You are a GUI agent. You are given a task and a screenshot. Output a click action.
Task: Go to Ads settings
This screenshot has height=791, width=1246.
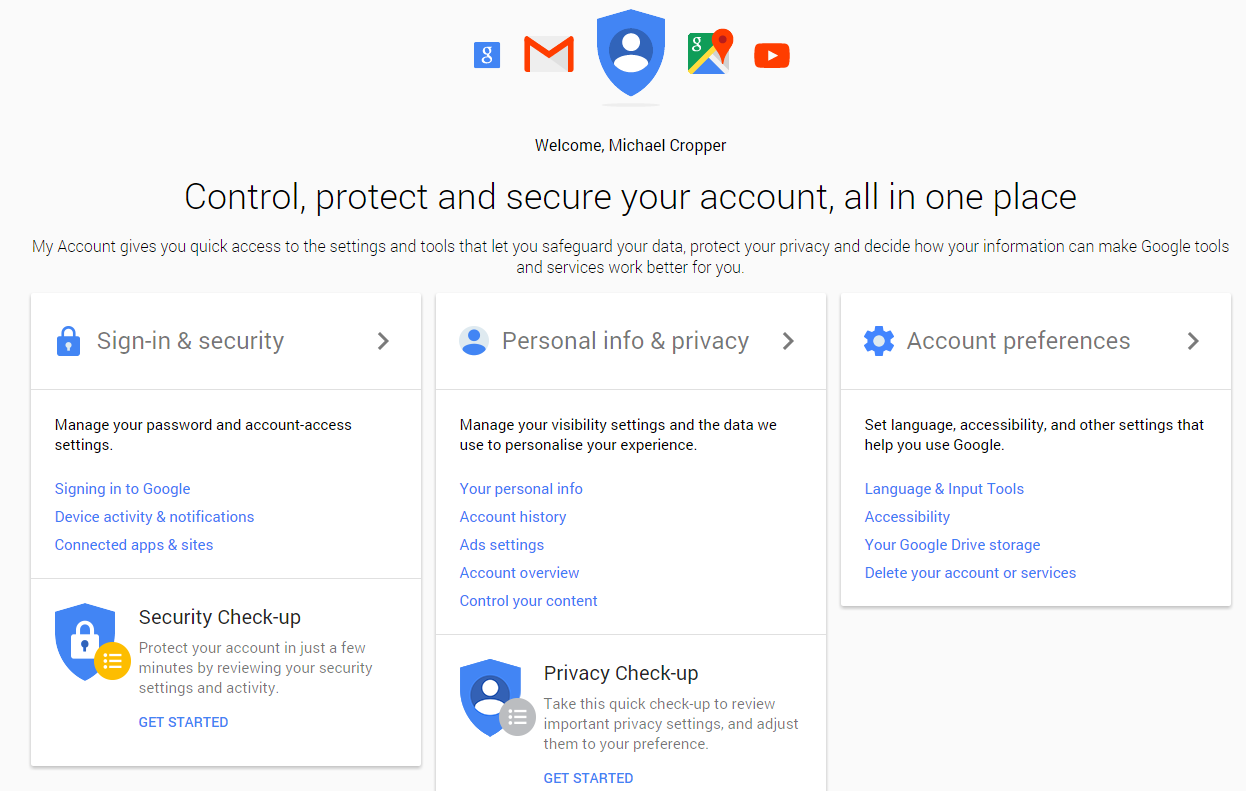[x=502, y=545]
